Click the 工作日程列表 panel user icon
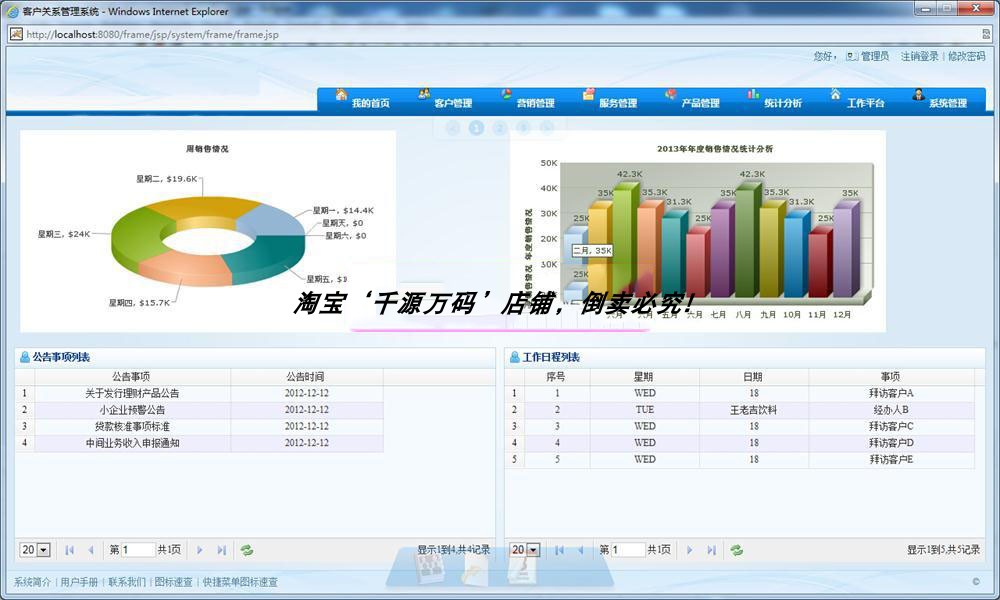Screen dimensions: 1000x600 click(x=515, y=357)
